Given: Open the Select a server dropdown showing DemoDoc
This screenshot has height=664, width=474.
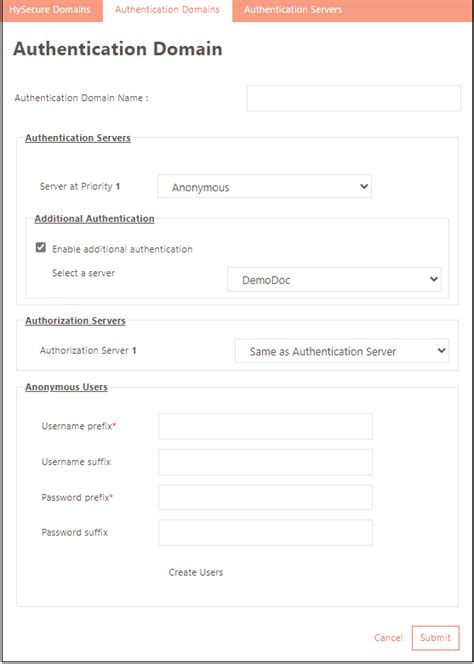Looking at the screenshot, I should [x=334, y=279].
